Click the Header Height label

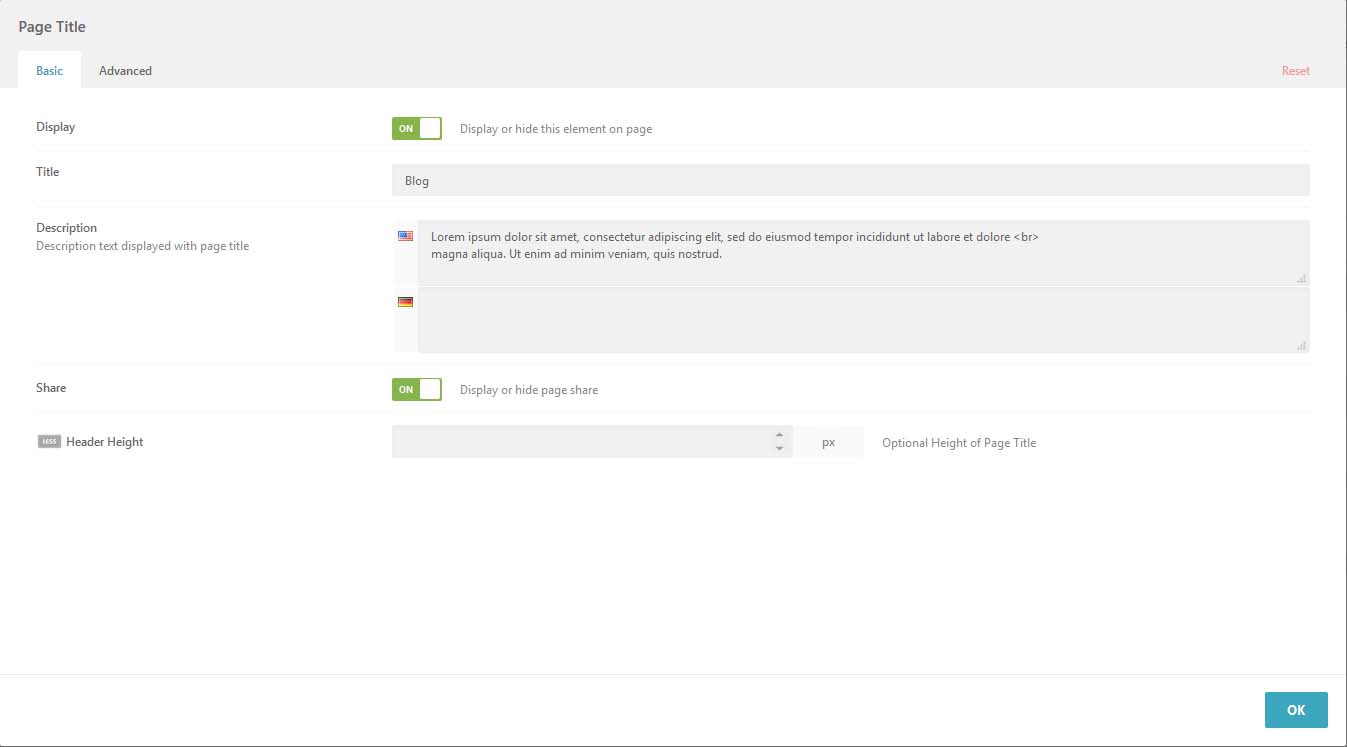click(x=104, y=442)
